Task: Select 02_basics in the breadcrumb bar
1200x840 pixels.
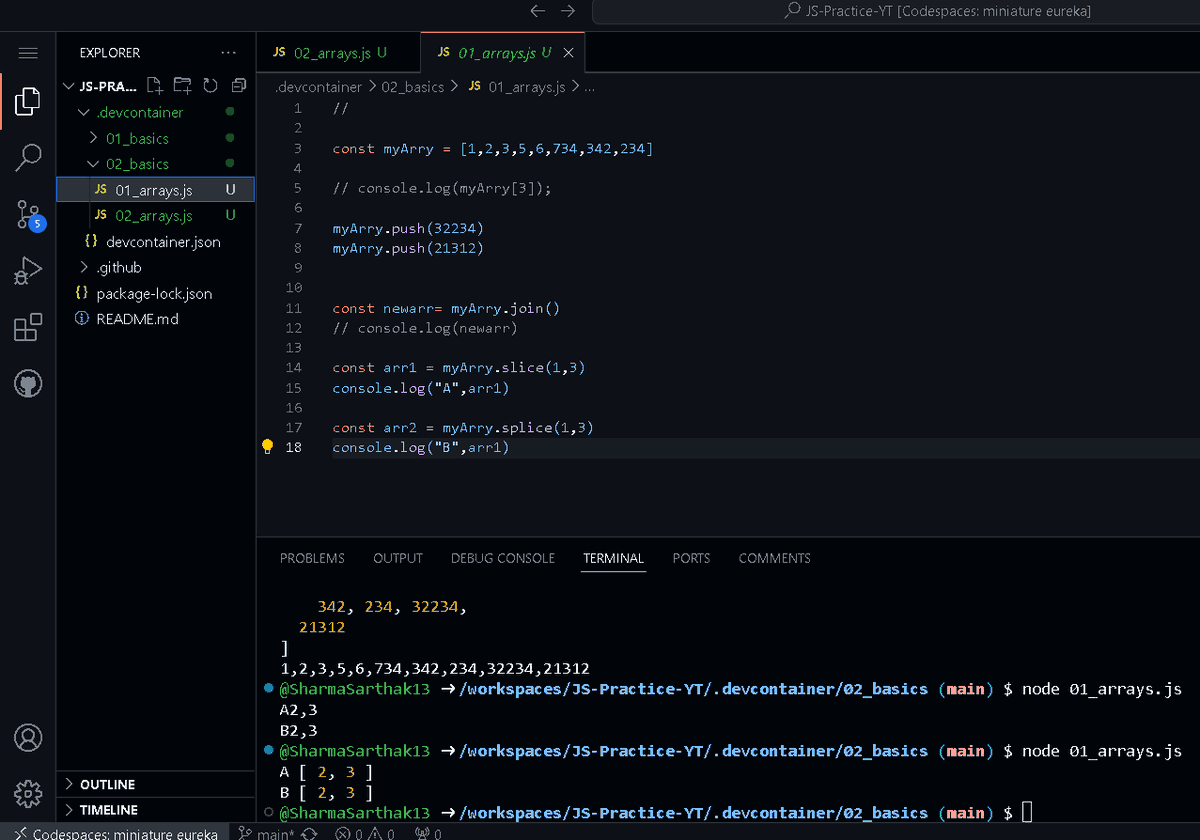Action: [413, 87]
